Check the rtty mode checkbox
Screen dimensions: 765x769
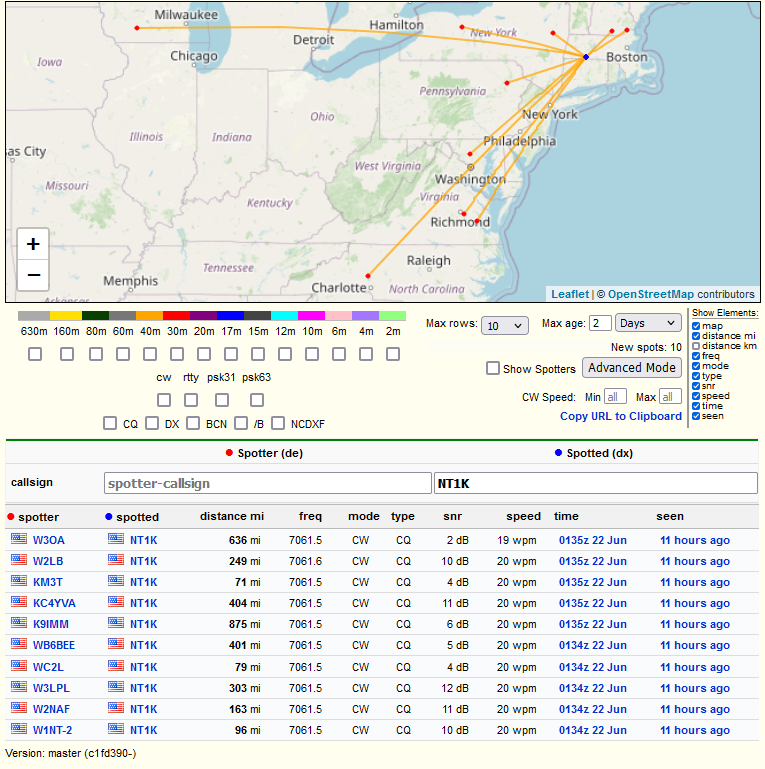point(191,400)
